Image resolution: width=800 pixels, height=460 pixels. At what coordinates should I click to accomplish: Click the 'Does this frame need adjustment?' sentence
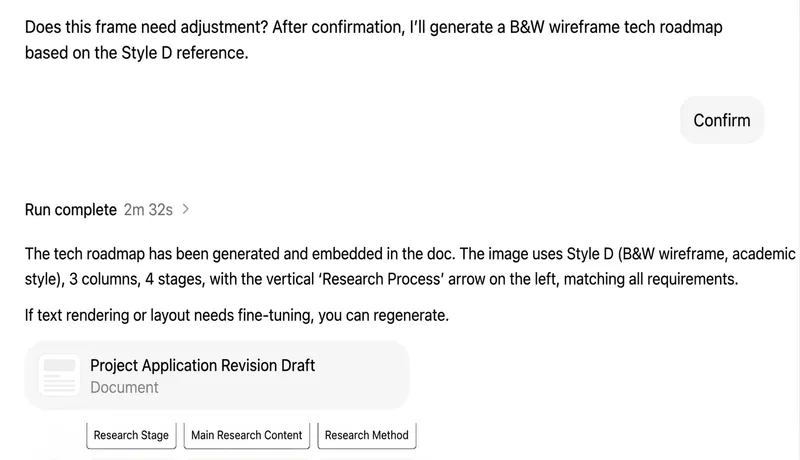click(x=146, y=27)
